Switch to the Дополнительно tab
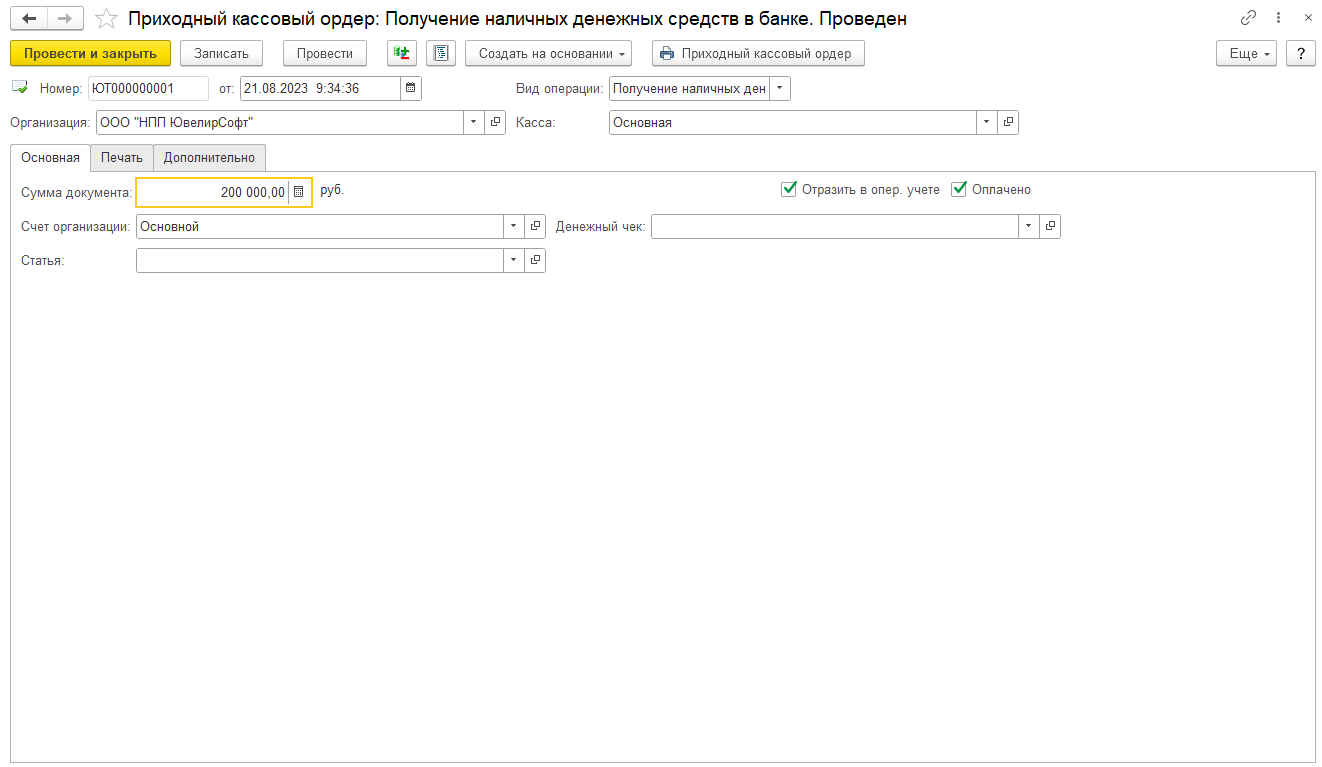 210,157
